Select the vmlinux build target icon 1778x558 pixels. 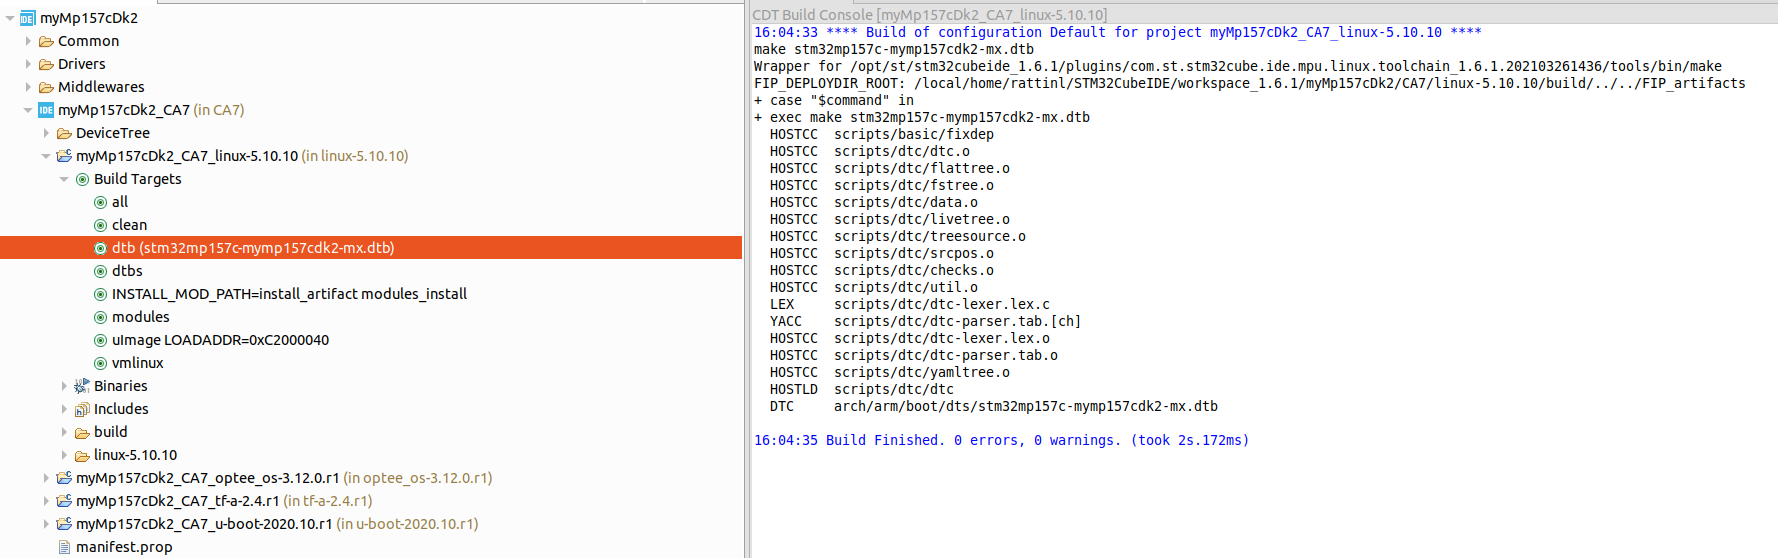100,363
